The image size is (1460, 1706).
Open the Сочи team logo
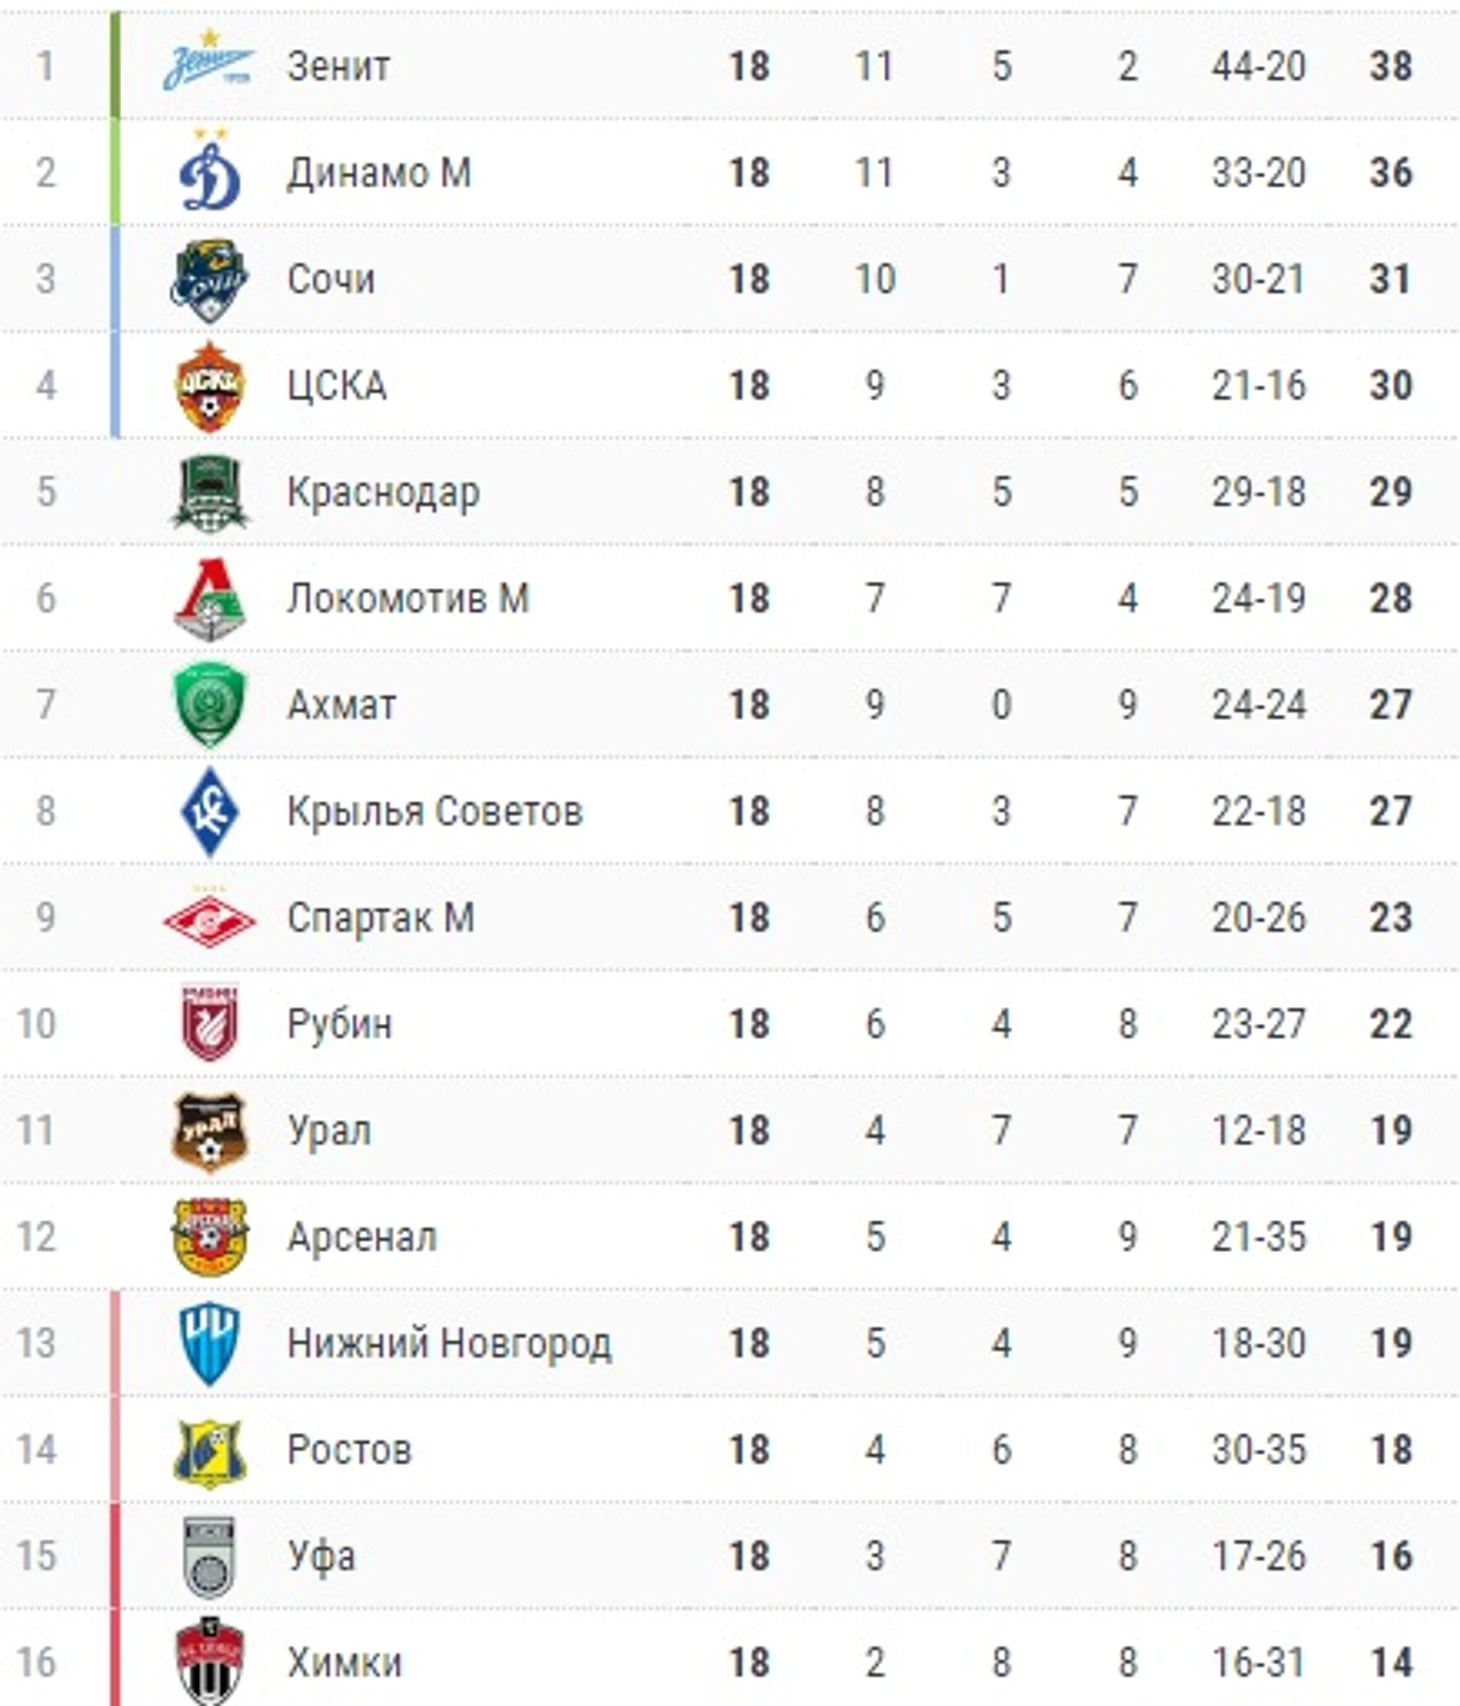209,279
